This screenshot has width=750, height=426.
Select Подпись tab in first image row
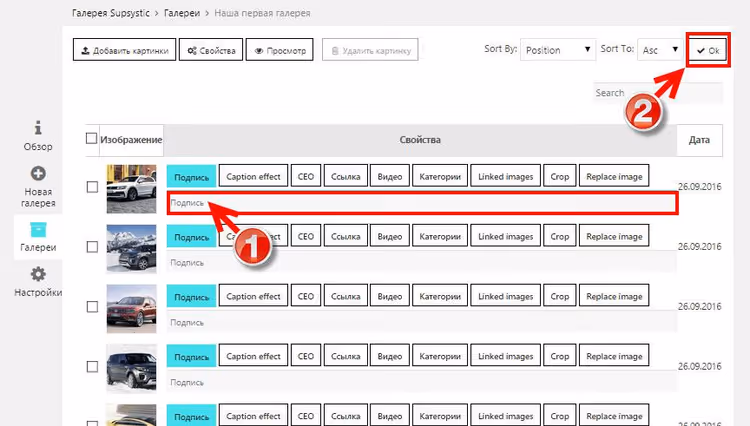191,176
